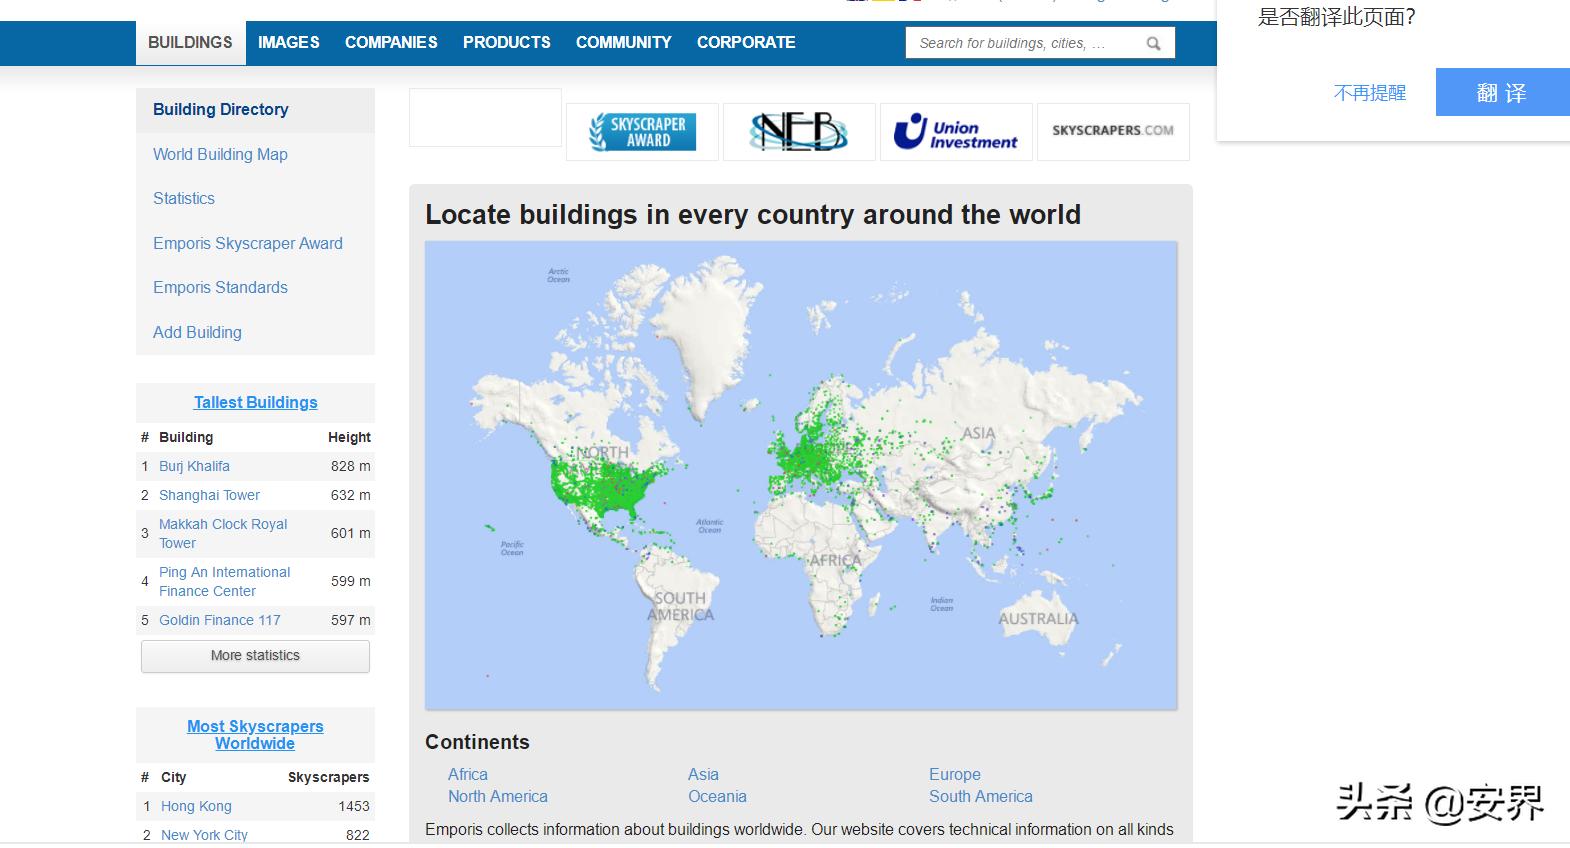Click the search magnifier icon

1153,43
